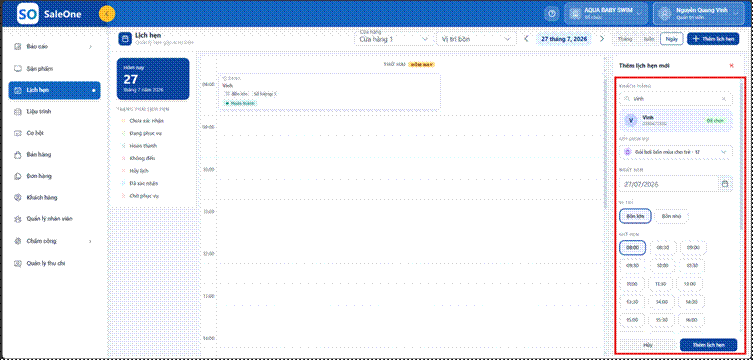753x360 pixels.
Task: Go to next day with right arrow
Action: point(602,39)
